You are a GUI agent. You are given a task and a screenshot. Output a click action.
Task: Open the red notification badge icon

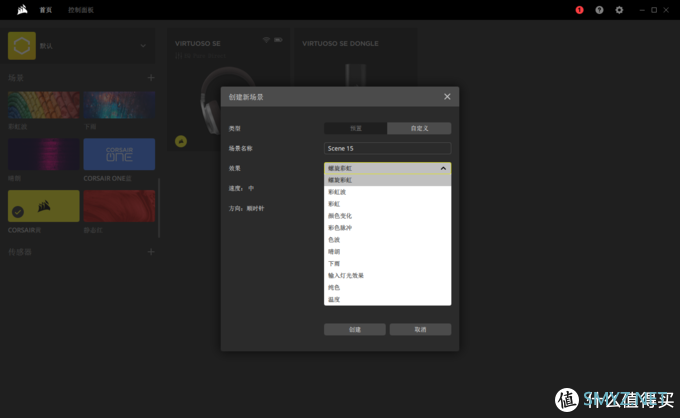click(579, 10)
